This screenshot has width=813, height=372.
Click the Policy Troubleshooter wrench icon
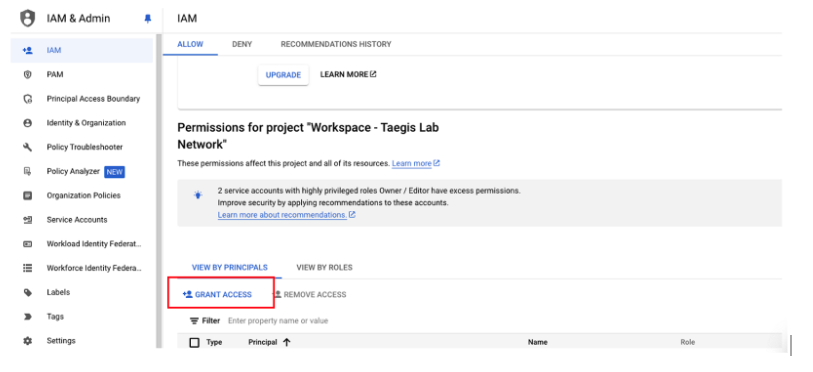(x=27, y=147)
